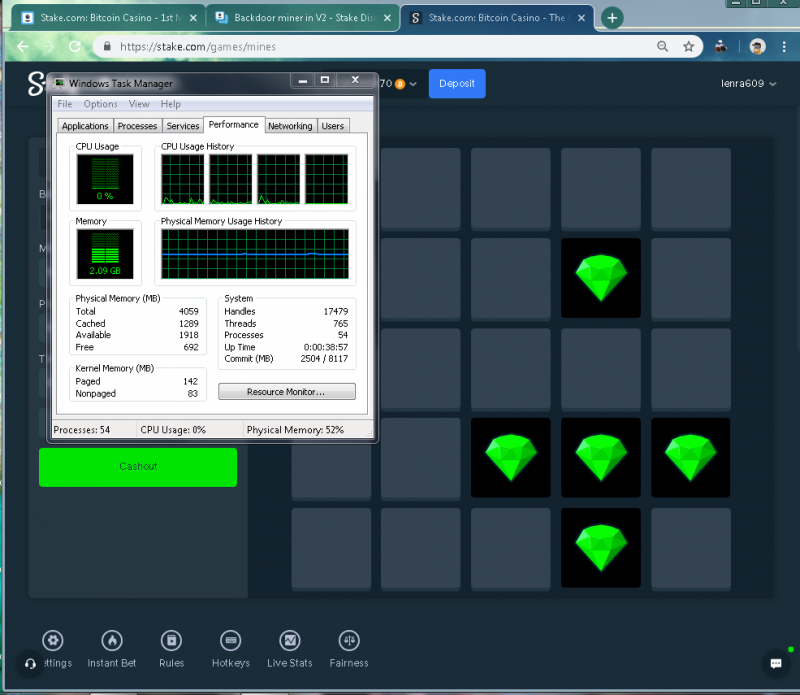Click the 'Up Time' value 0:00:38:57

coord(326,348)
